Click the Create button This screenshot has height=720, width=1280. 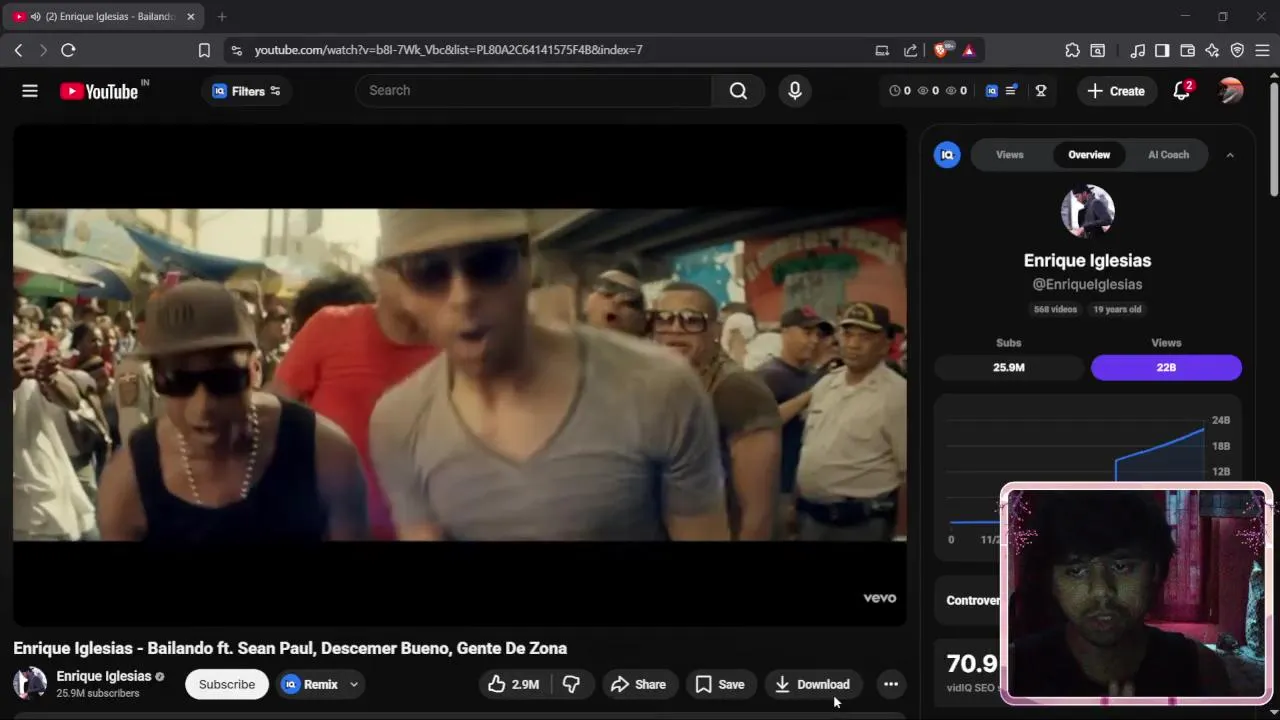[1116, 91]
